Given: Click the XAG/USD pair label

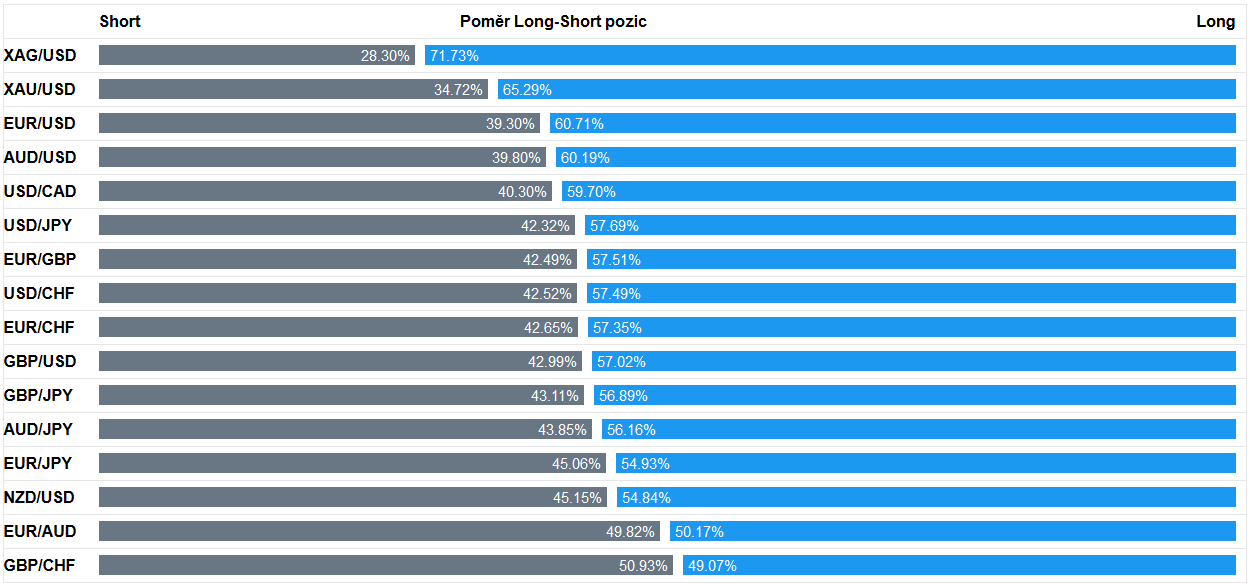Looking at the screenshot, I should point(40,56).
